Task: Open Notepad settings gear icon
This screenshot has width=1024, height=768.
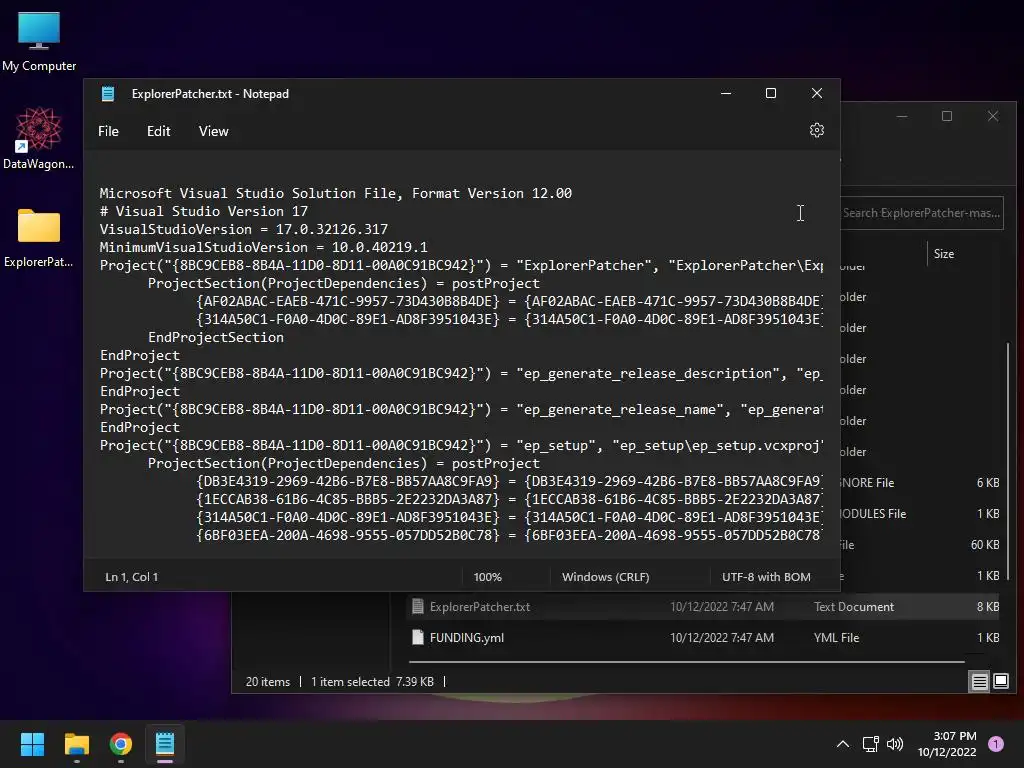Action: point(816,131)
